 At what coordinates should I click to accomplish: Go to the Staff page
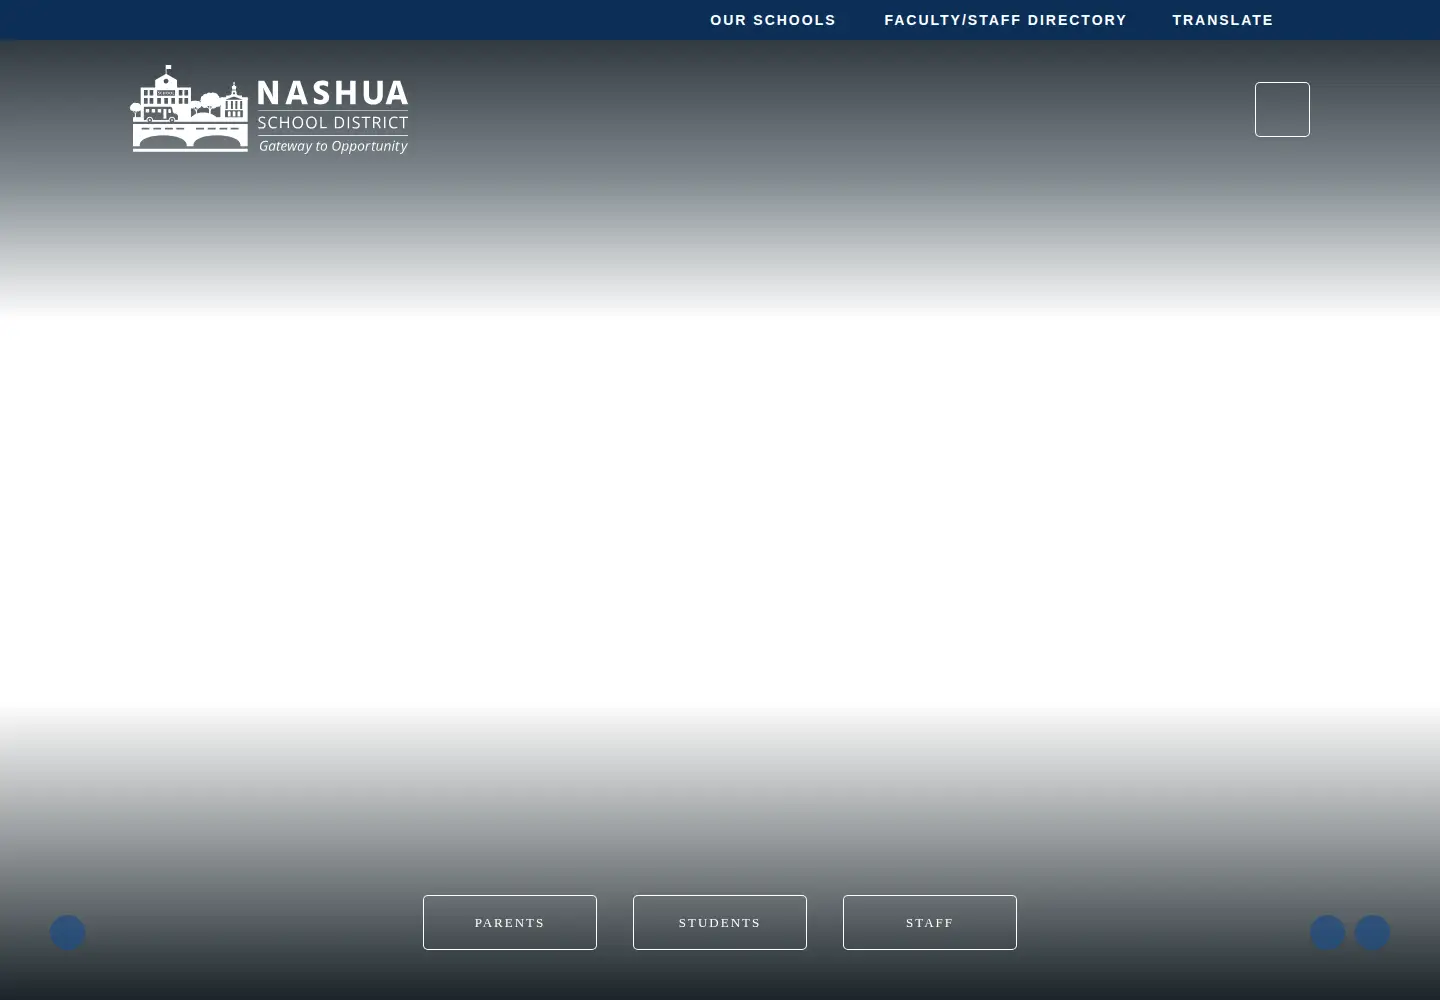(x=930, y=922)
